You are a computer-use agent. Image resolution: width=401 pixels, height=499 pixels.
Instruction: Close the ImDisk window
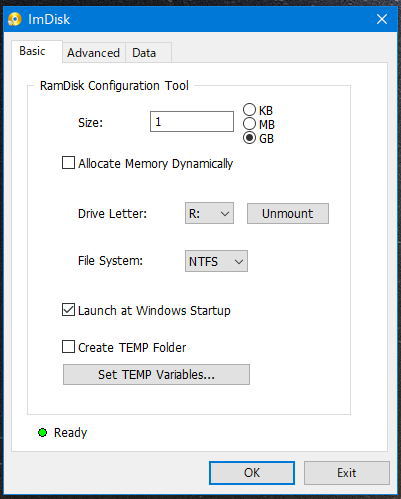pos(382,19)
